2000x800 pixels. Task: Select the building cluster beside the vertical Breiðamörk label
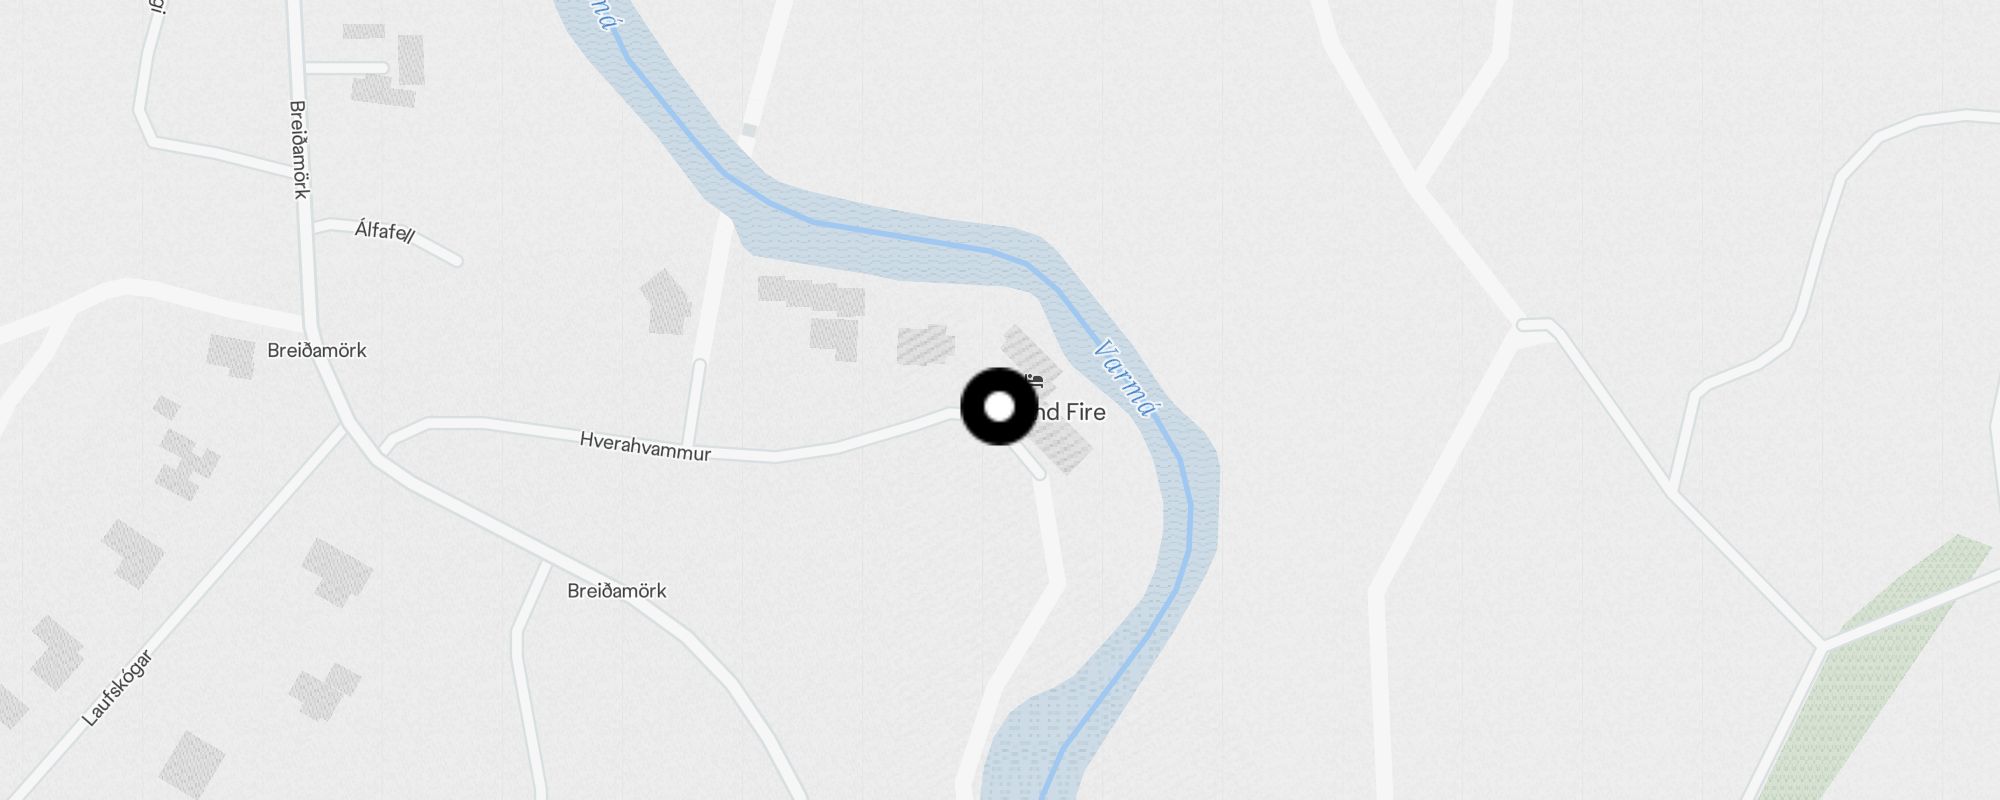tap(385, 65)
